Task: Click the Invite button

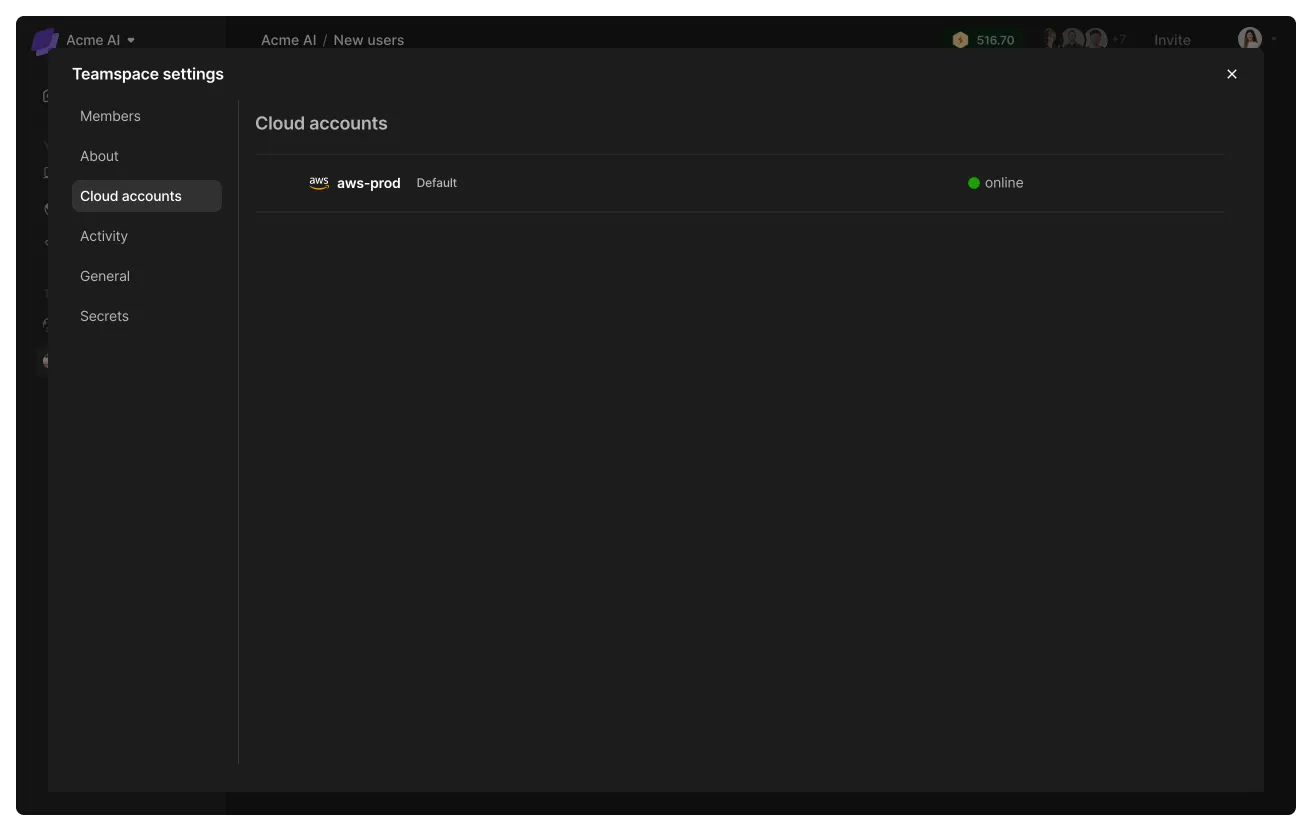Action: [1172, 40]
